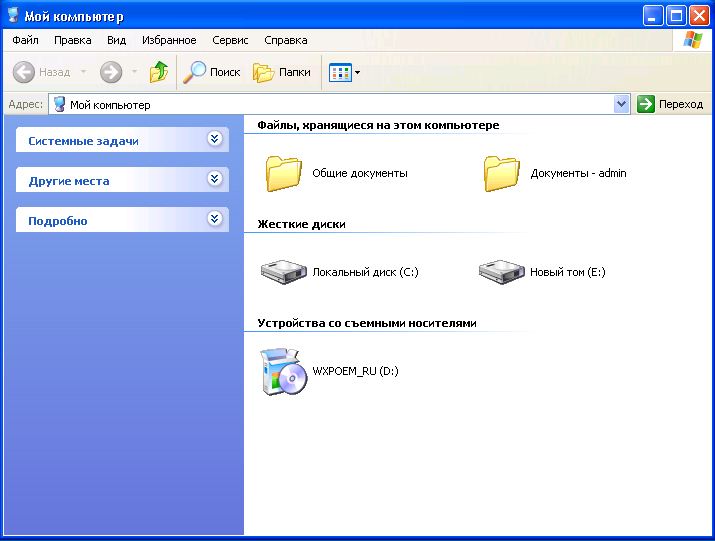Click the Мой компьютер address field

coord(339,104)
